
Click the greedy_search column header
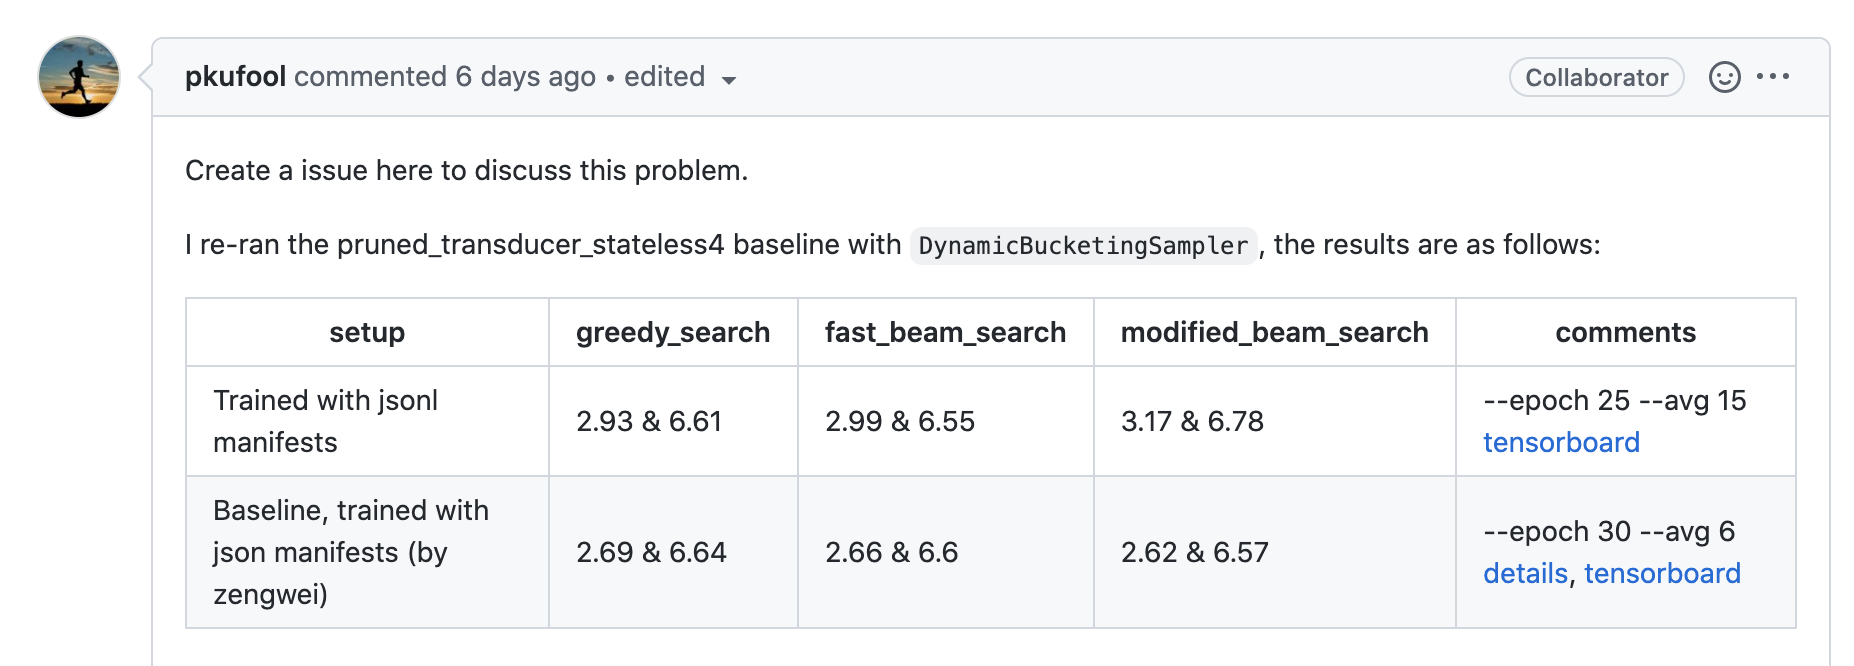(673, 332)
